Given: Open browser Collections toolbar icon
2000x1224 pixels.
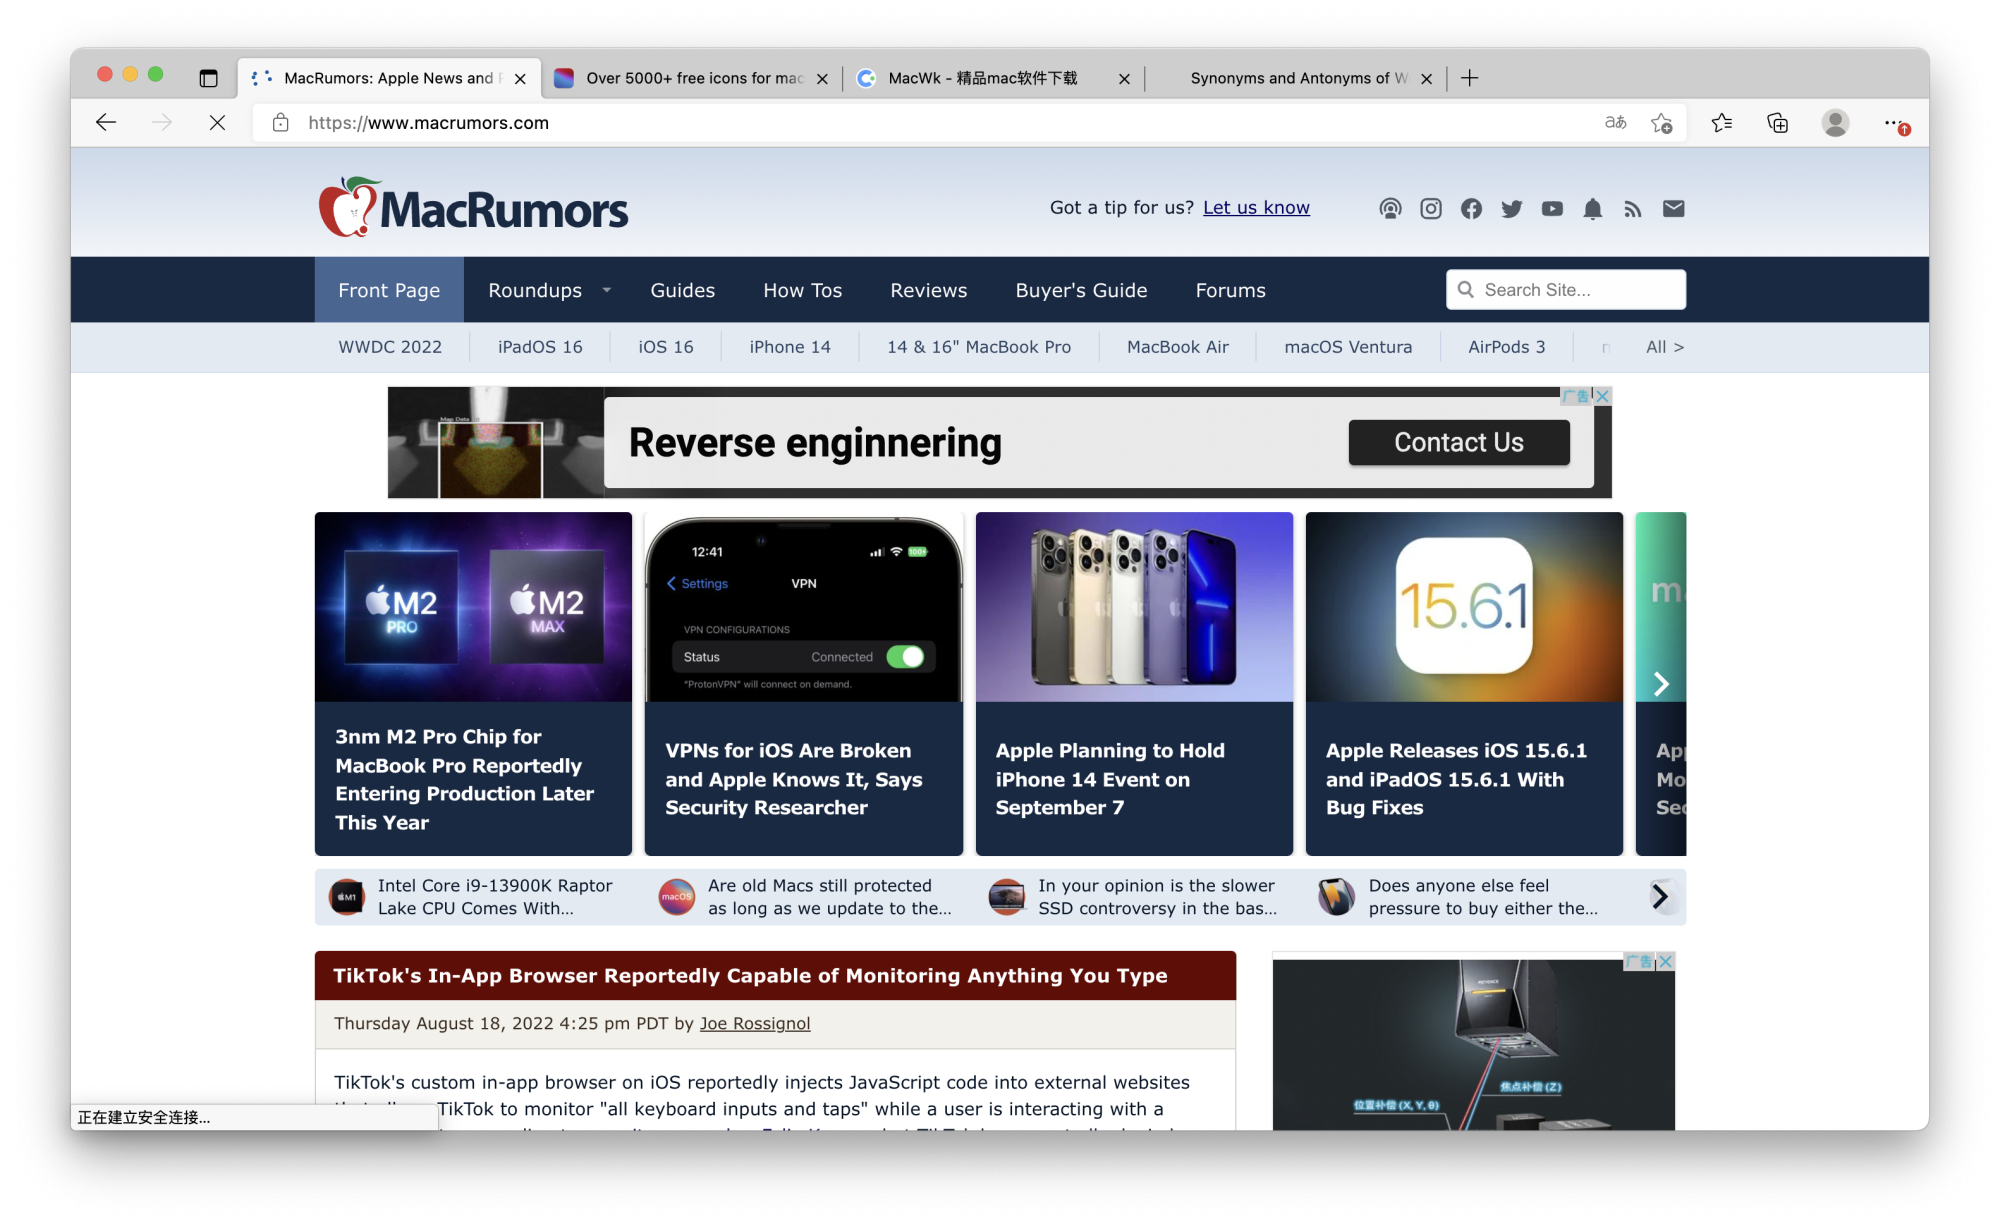Looking at the screenshot, I should (1778, 123).
